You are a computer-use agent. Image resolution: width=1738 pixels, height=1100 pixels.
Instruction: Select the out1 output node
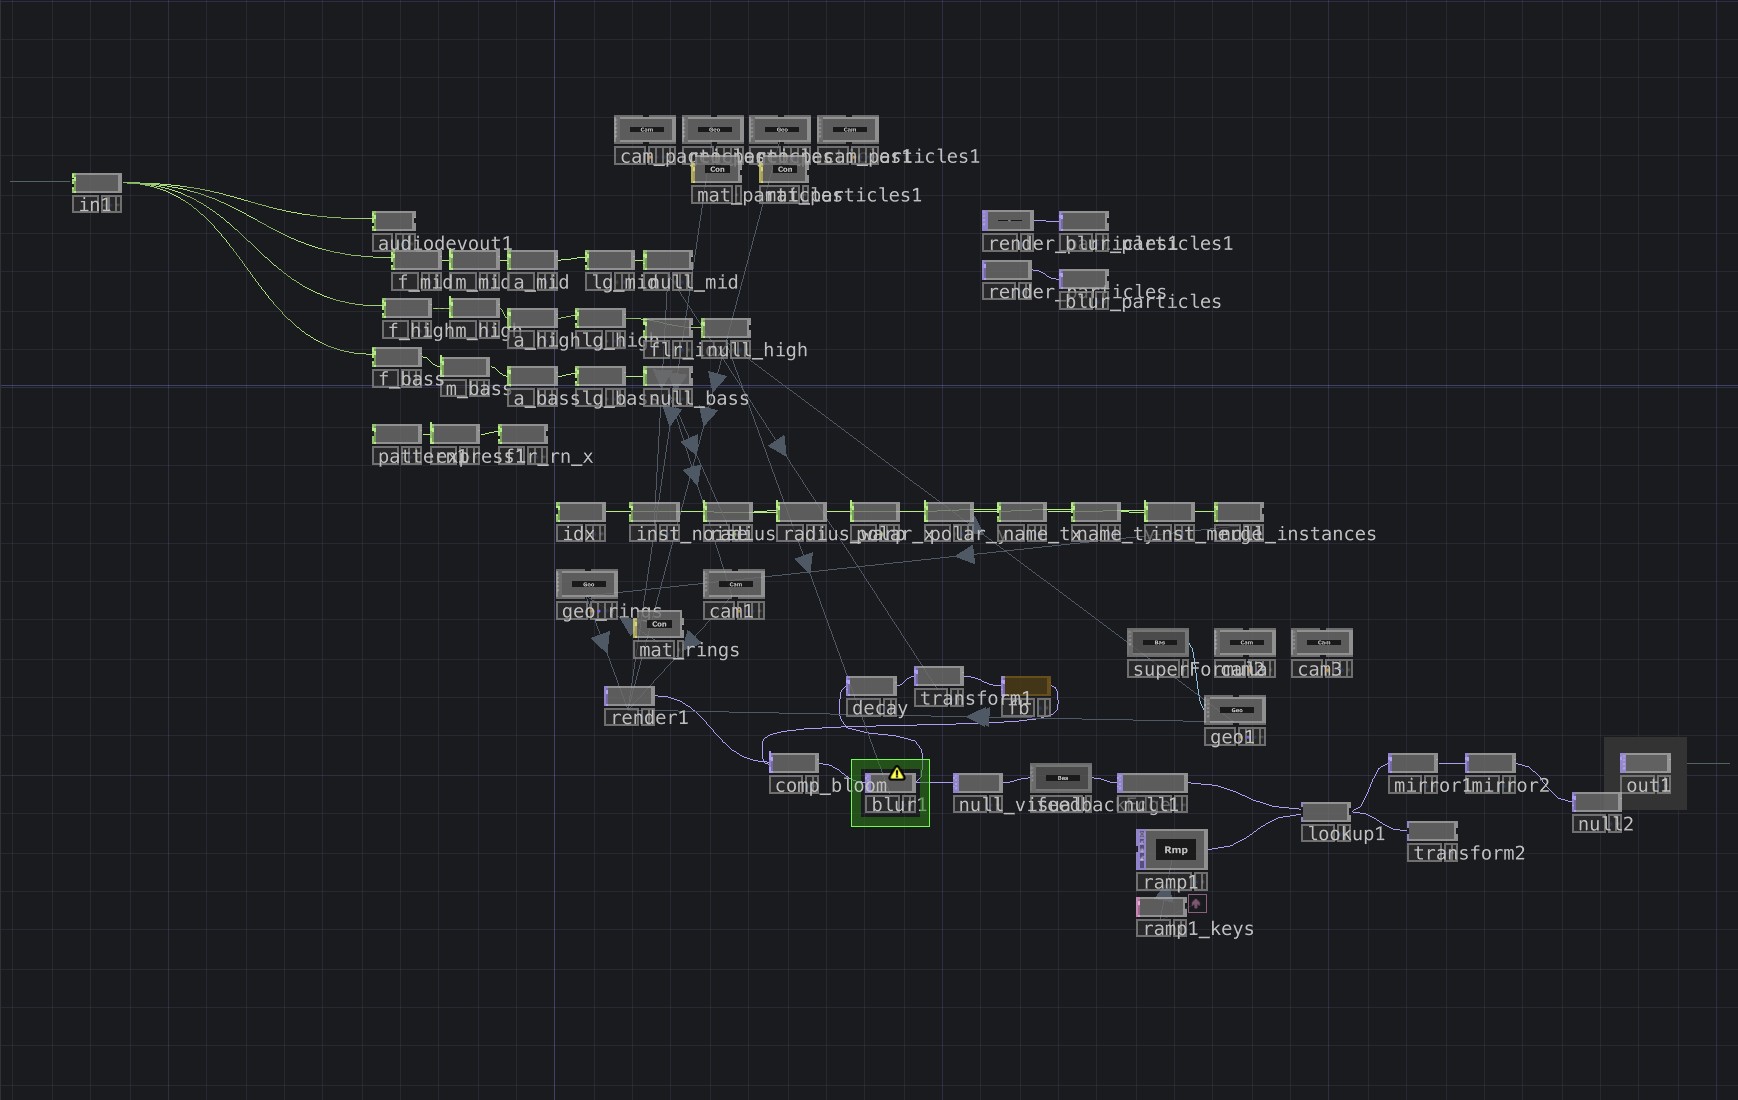tap(1645, 763)
